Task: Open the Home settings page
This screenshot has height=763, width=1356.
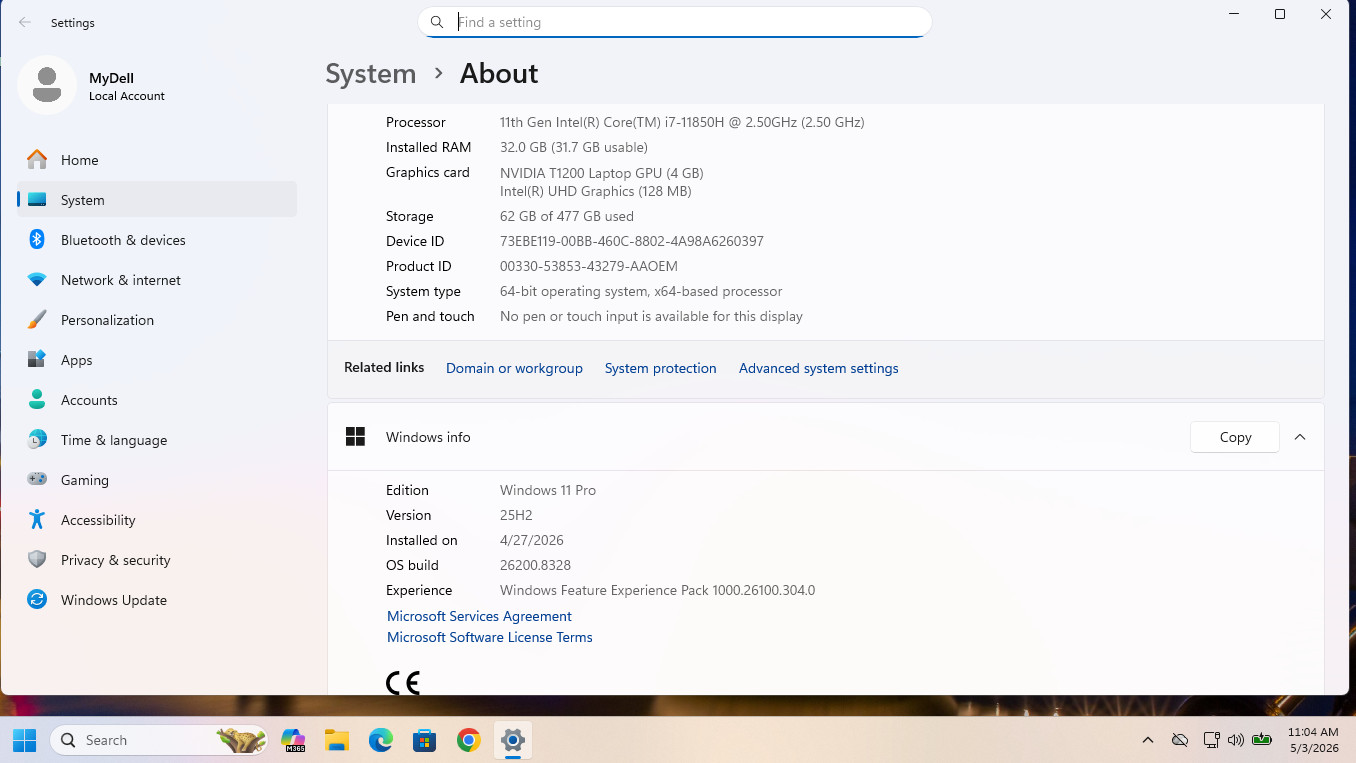Action: tap(157, 160)
